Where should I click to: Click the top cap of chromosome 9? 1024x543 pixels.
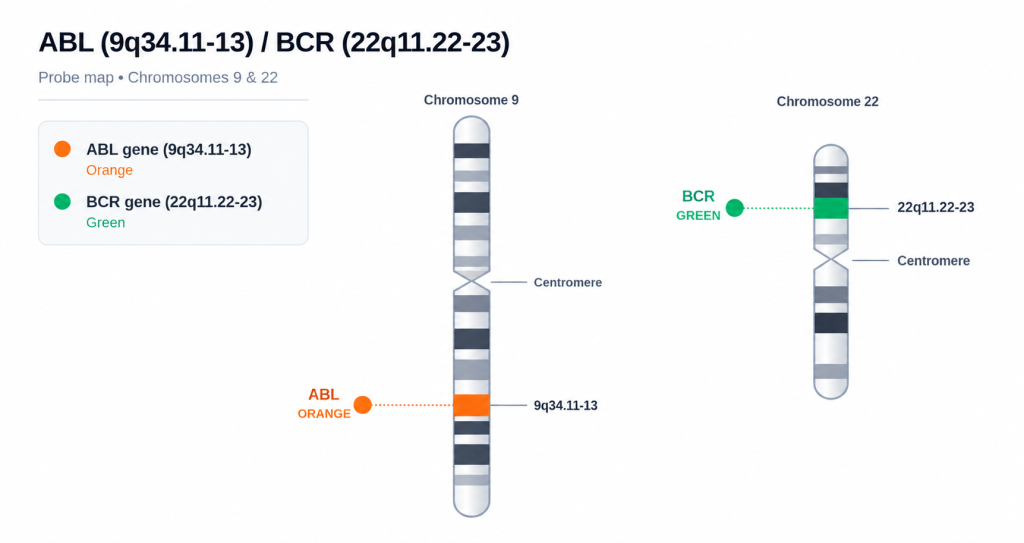point(472,129)
